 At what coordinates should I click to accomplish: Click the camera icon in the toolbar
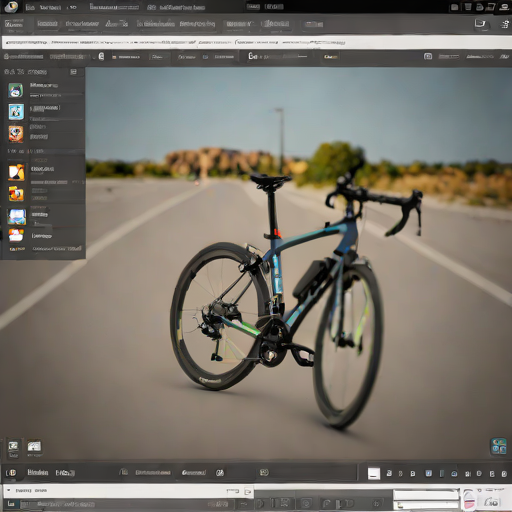(428, 56)
